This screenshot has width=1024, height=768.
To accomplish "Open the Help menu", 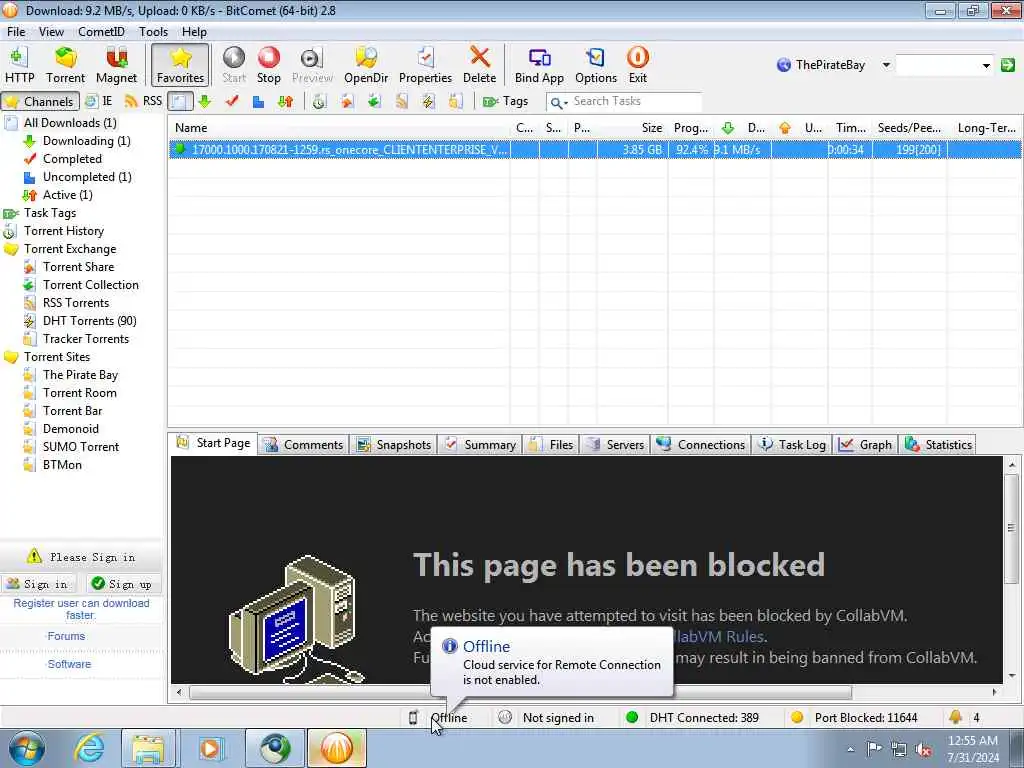I will [x=194, y=31].
